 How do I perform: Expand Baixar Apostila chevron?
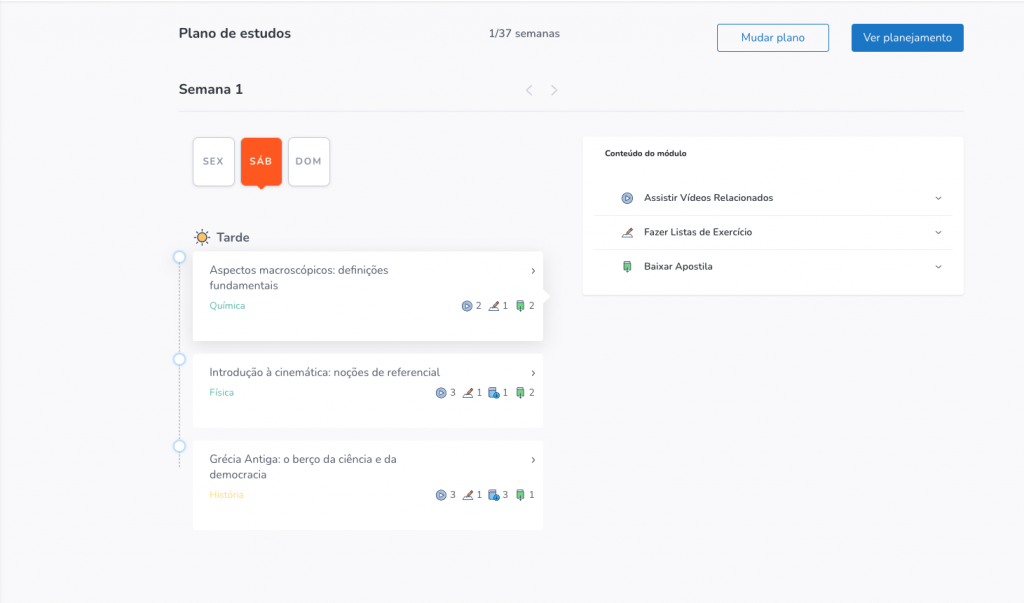pyautogui.click(x=938, y=267)
